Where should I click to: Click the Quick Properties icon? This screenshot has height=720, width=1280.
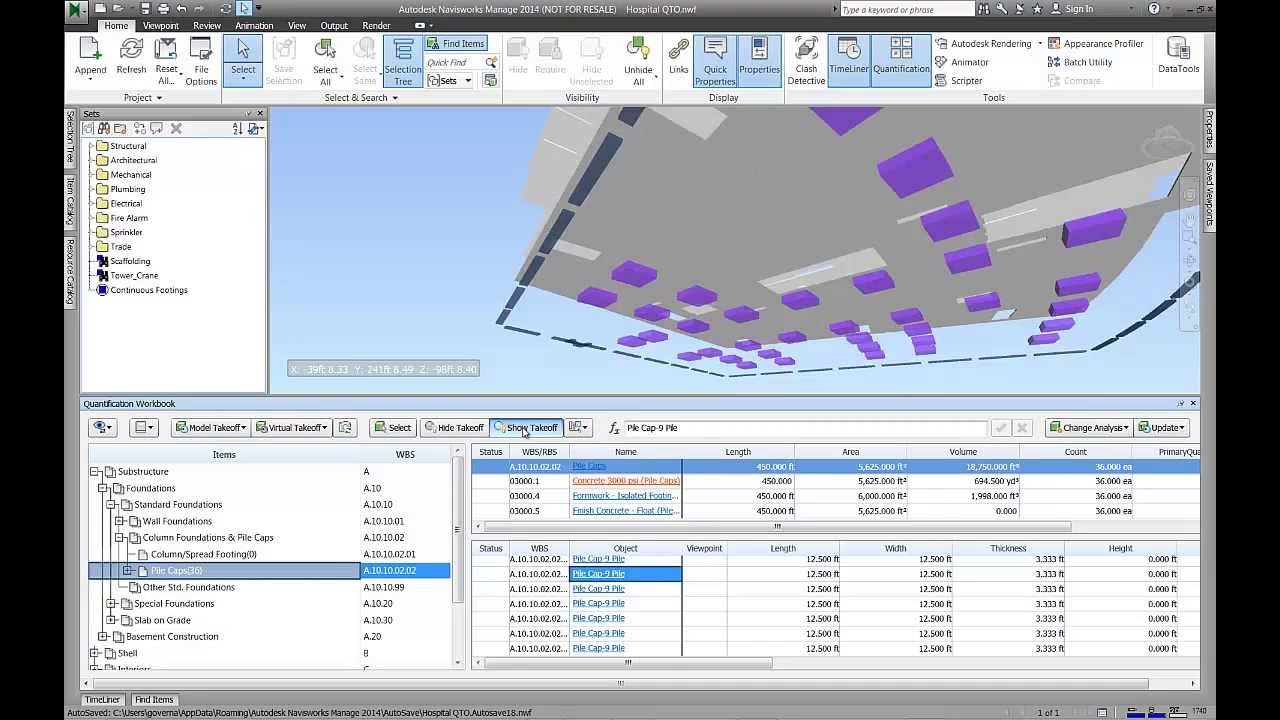pyautogui.click(x=715, y=61)
